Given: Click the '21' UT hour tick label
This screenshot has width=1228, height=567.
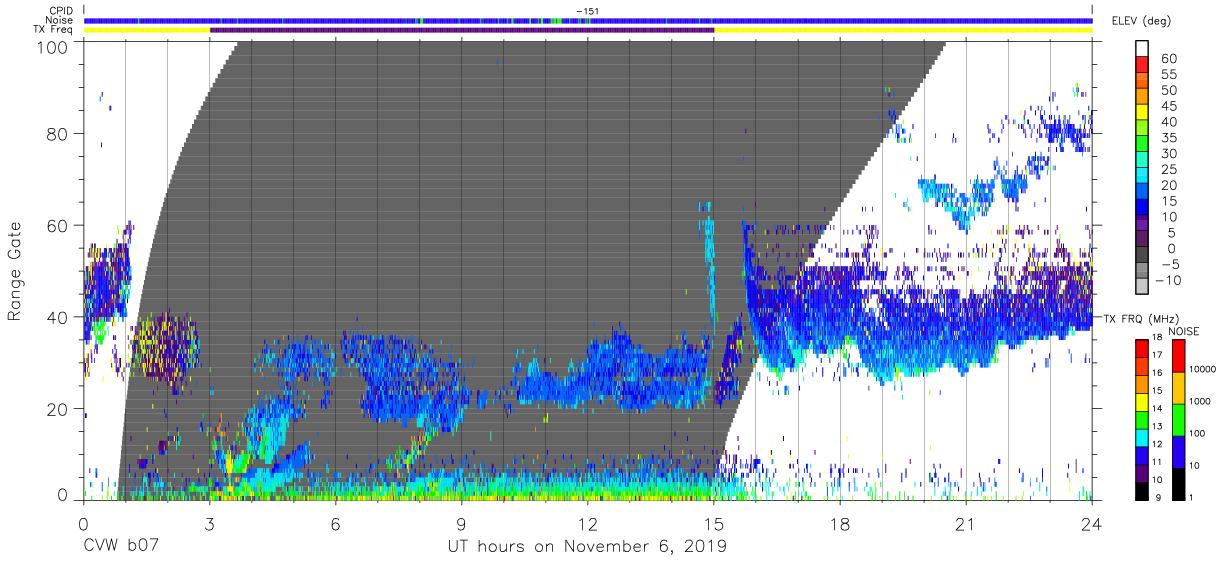Looking at the screenshot, I should click(966, 523).
